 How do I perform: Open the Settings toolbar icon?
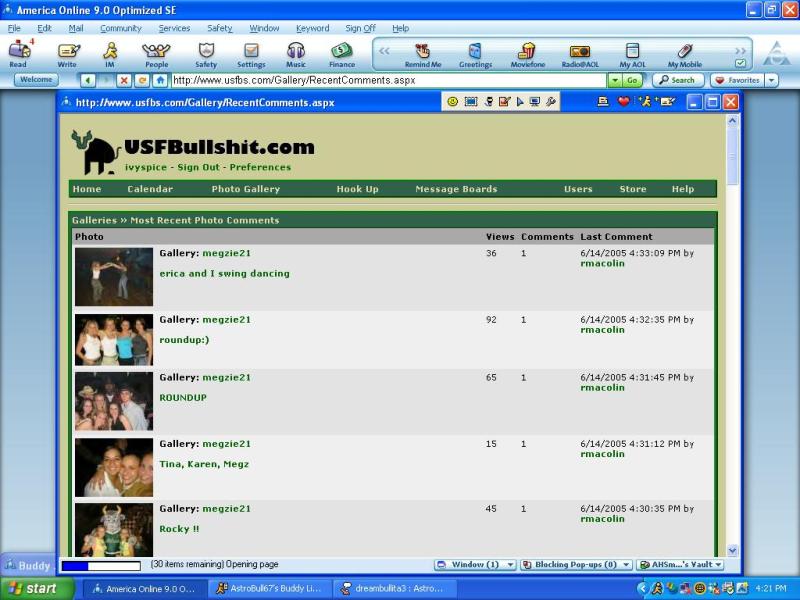251,55
